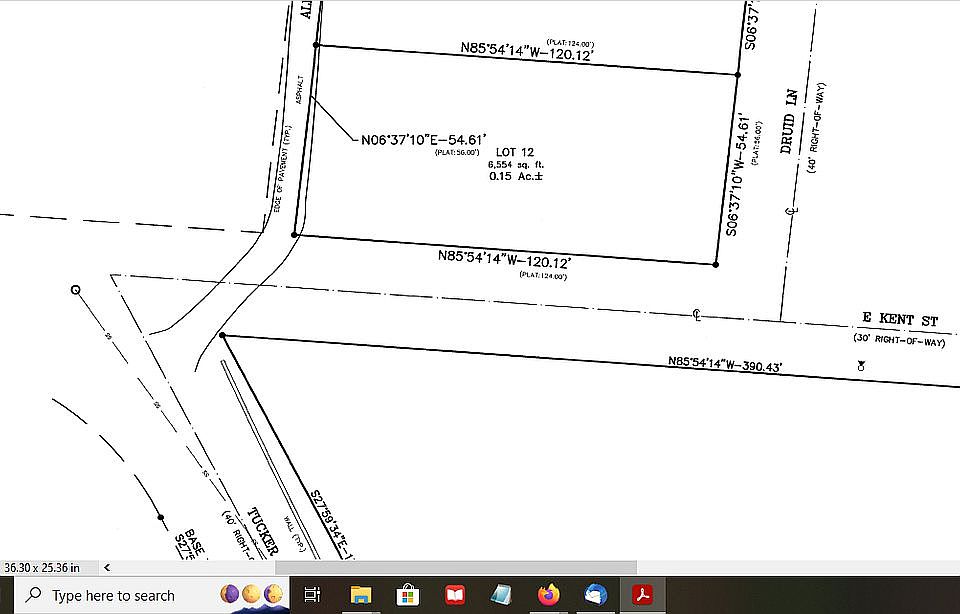960x614 pixels.
Task: Click the left arrow of horizontal scrollbar
Action: coord(107,567)
